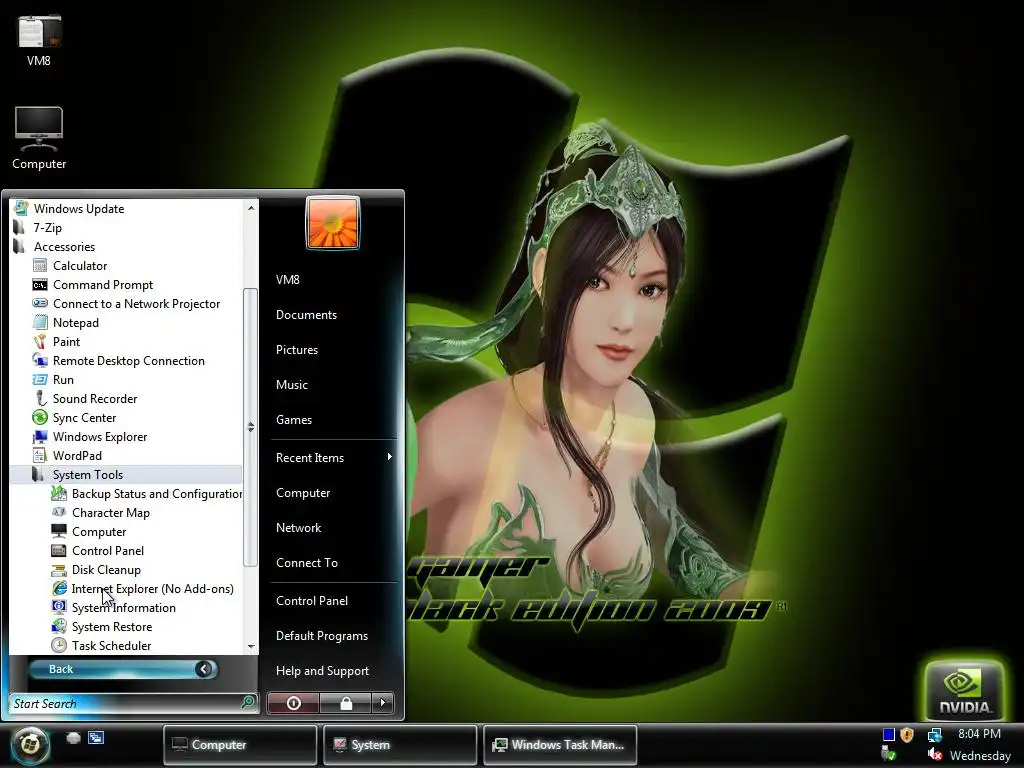
Task: Open Command Prompt
Action: (x=103, y=285)
